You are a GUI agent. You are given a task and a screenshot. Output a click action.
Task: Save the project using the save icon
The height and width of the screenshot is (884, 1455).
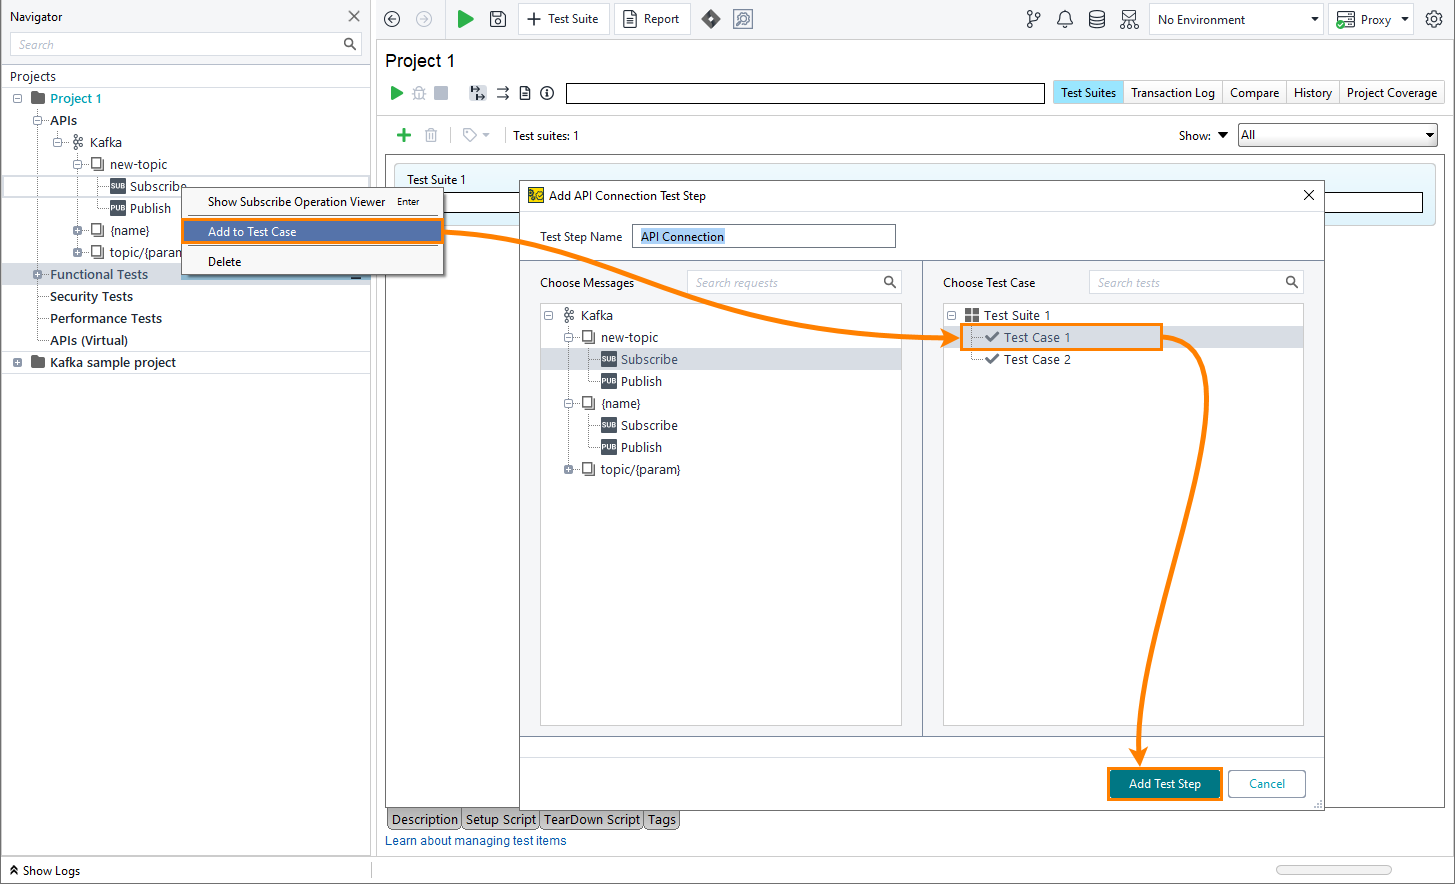click(497, 18)
